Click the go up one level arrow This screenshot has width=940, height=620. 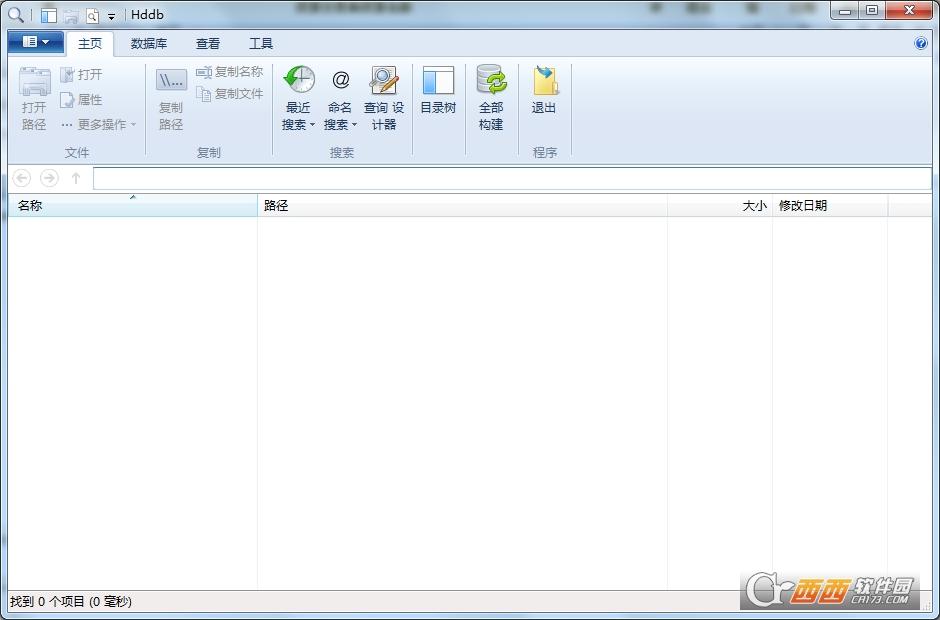click(x=76, y=178)
